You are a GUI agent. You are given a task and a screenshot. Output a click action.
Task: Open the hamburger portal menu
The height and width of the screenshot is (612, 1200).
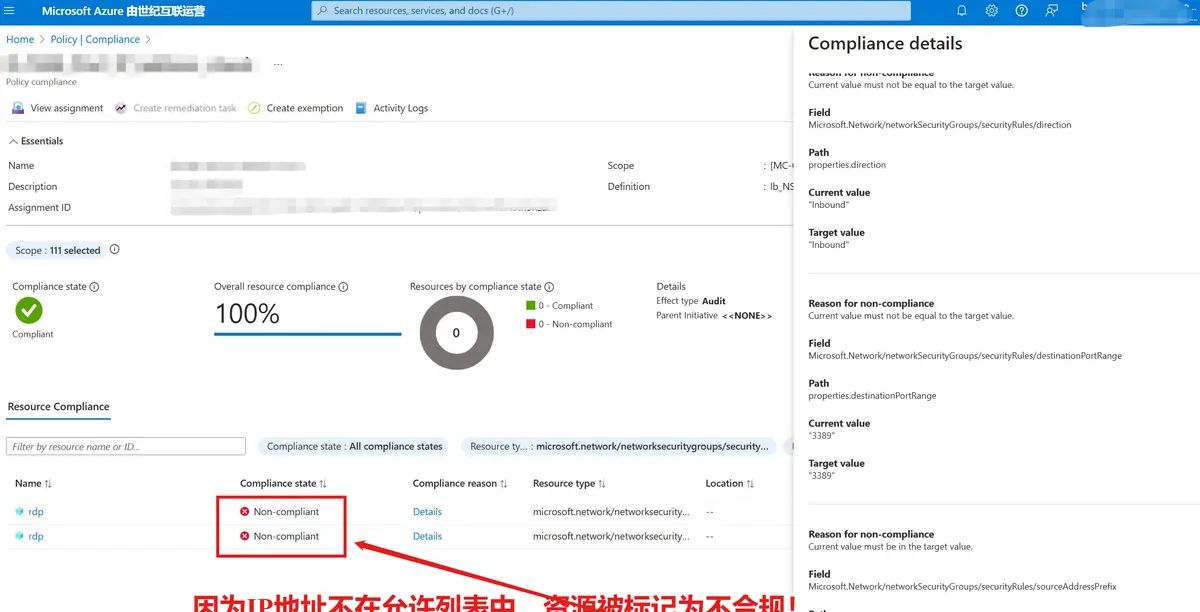point(10,11)
